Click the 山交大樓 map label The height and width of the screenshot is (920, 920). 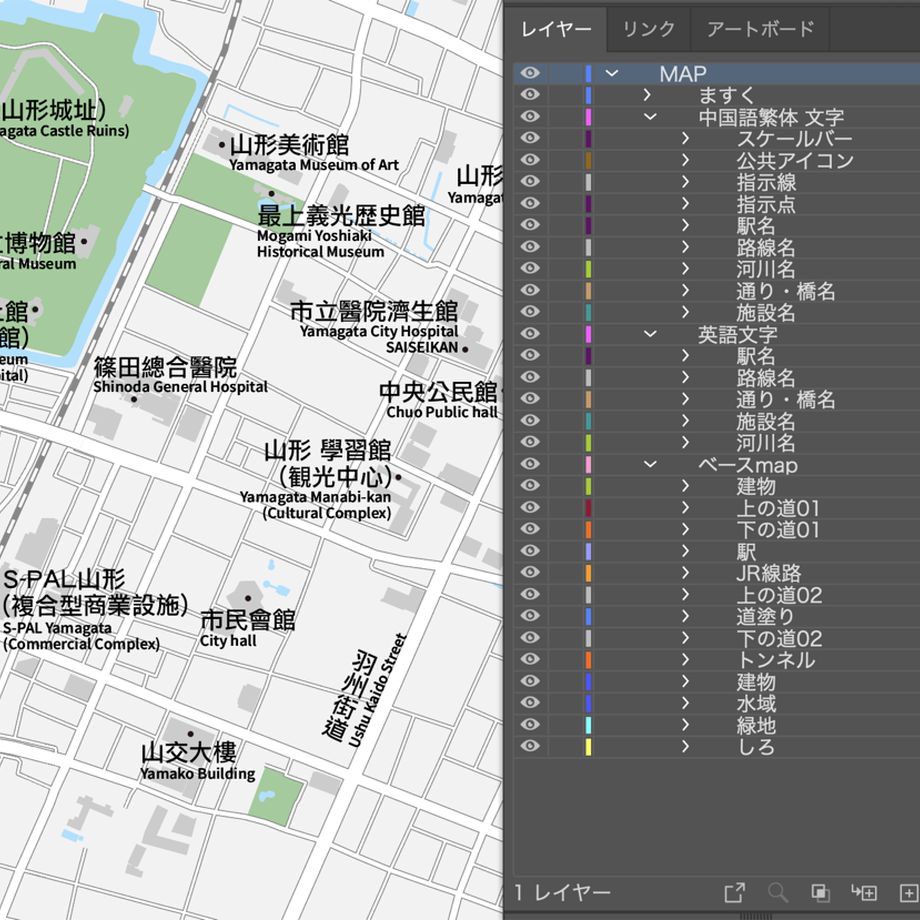pyautogui.click(x=188, y=752)
